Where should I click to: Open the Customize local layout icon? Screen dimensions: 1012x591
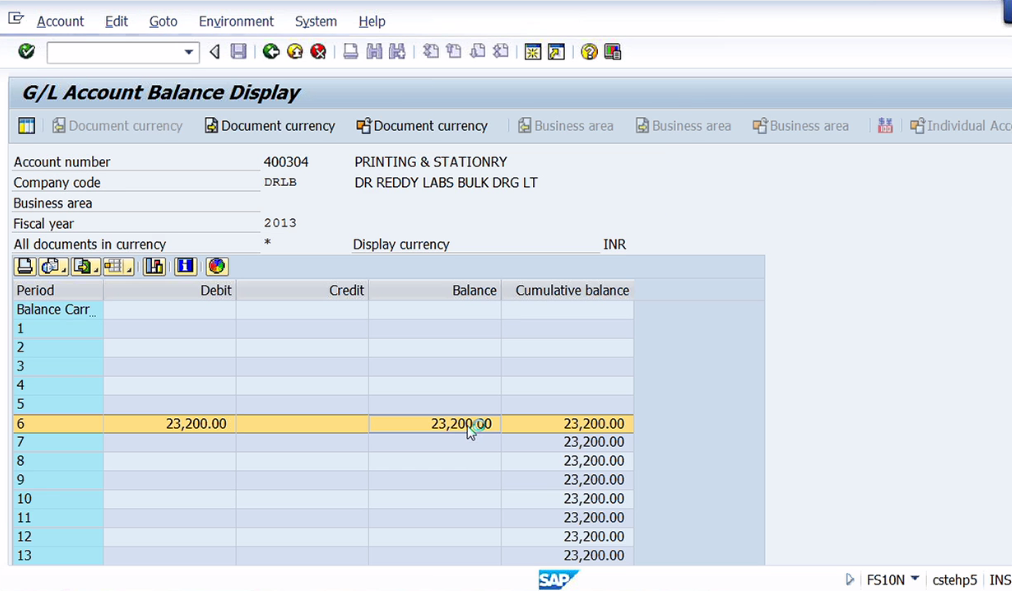click(612, 52)
